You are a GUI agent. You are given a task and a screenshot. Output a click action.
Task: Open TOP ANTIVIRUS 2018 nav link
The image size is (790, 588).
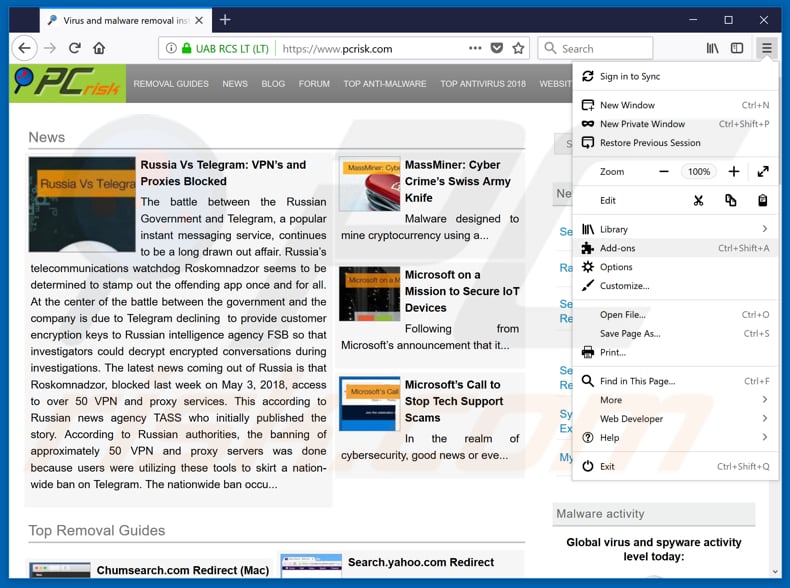[483, 84]
